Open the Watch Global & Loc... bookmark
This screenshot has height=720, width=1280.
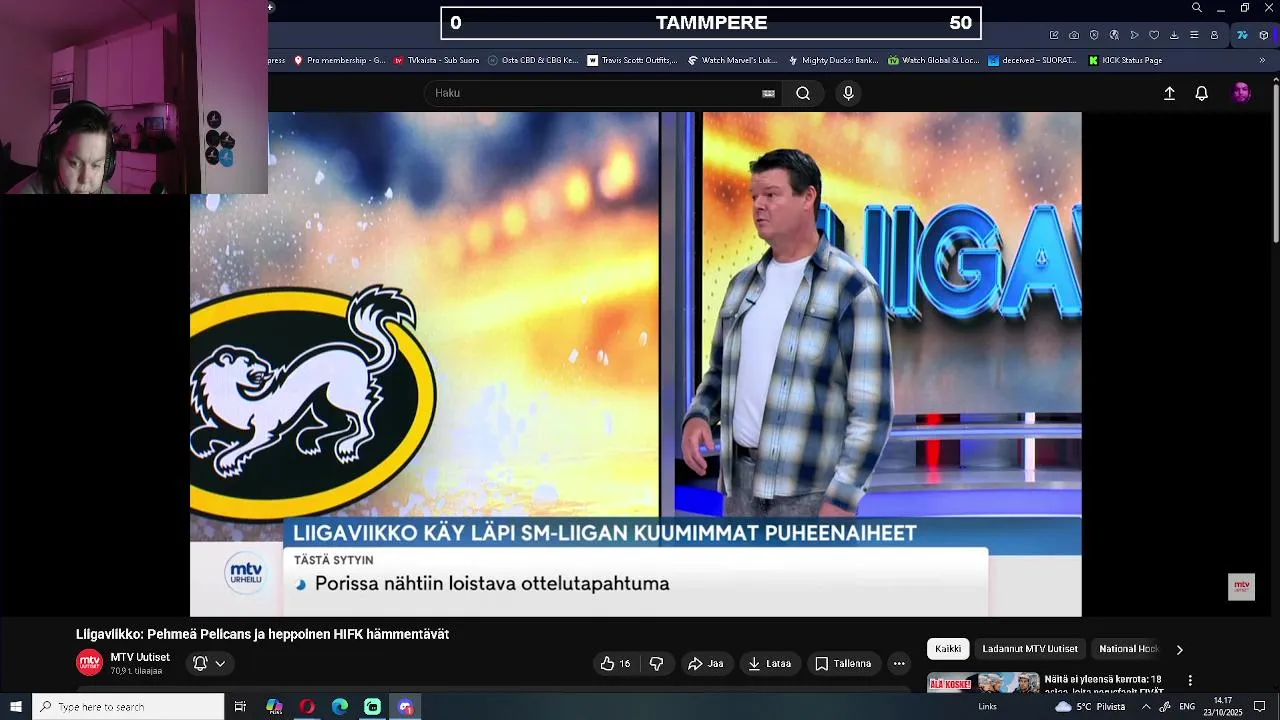tap(933, 60)
